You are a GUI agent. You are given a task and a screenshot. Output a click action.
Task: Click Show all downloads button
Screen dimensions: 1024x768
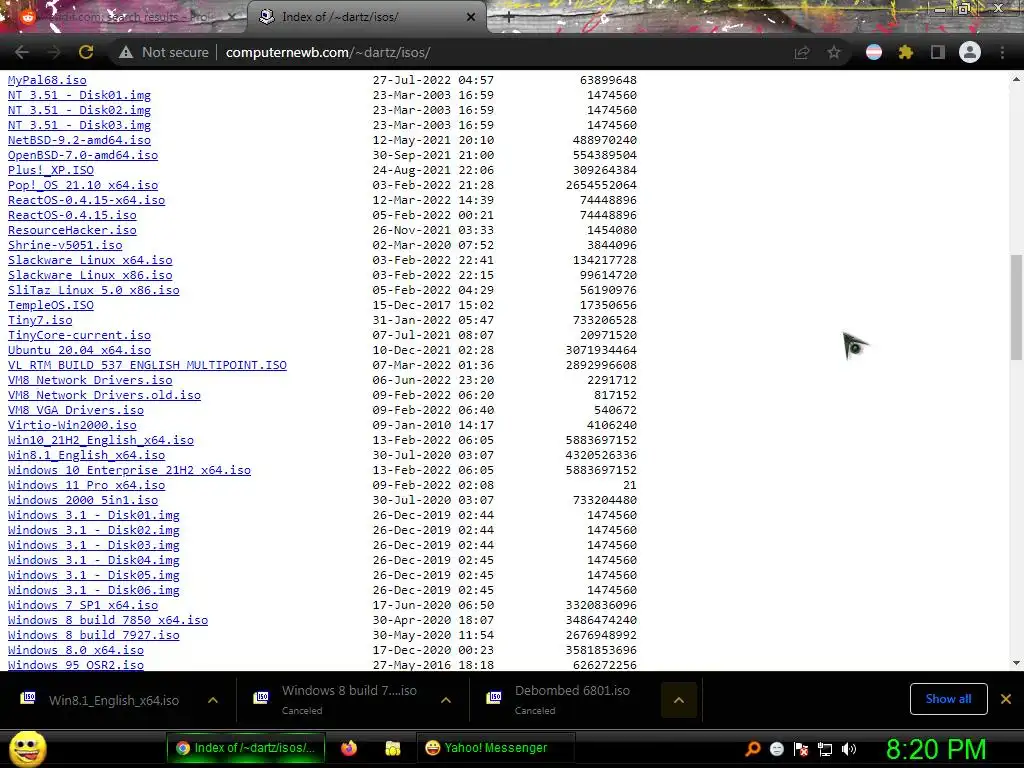[948, 699]
